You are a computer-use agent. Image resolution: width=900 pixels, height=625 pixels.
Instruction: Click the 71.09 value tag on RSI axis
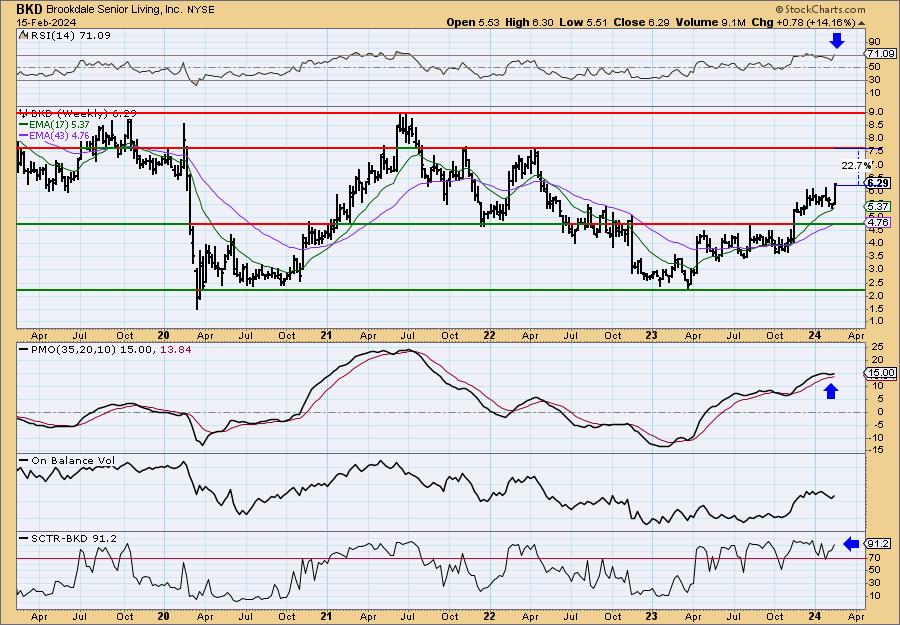tap(881, 53)
